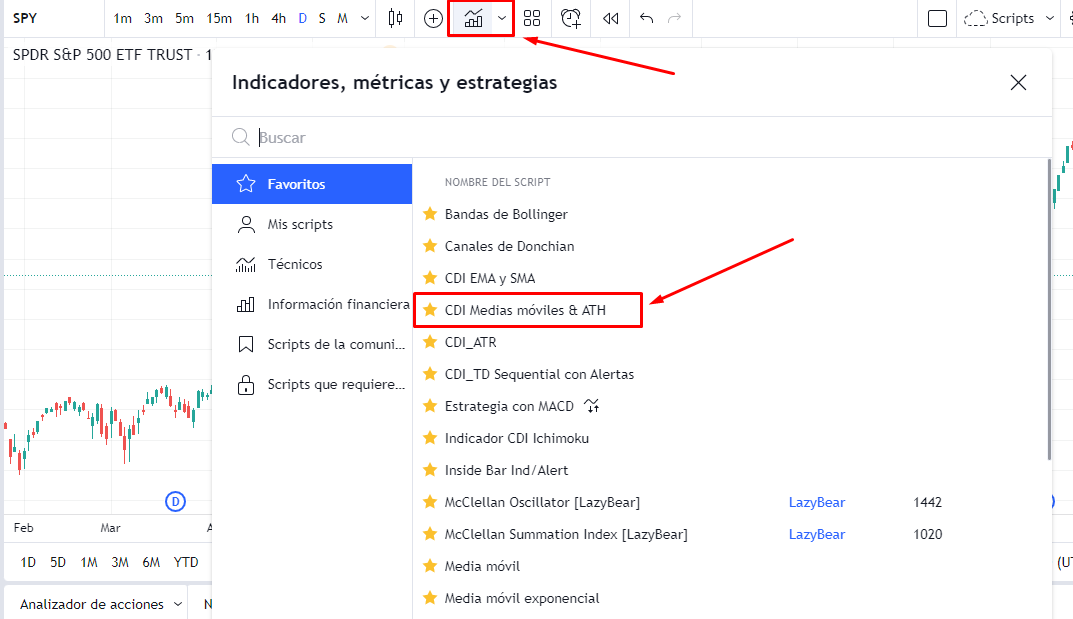
Task: Add CDI_TD Sequential con Alertas
Action: [539, 374]
